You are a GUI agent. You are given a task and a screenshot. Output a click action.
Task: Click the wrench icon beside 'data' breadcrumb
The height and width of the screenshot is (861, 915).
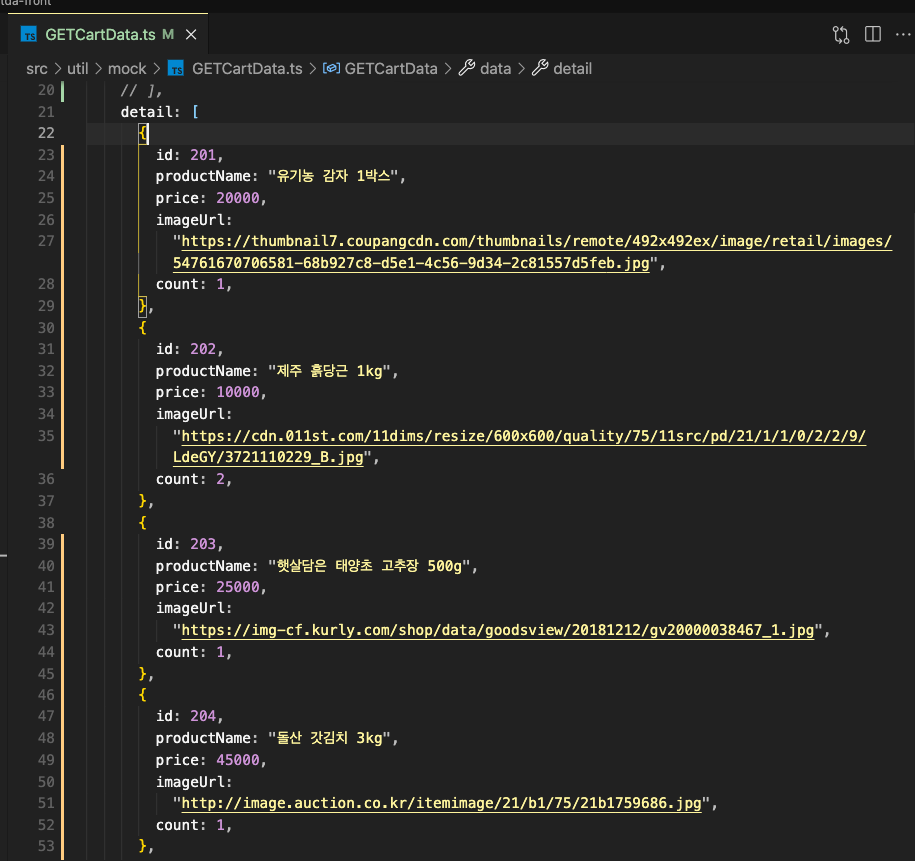pyautogui.click(x=466, y=68)
